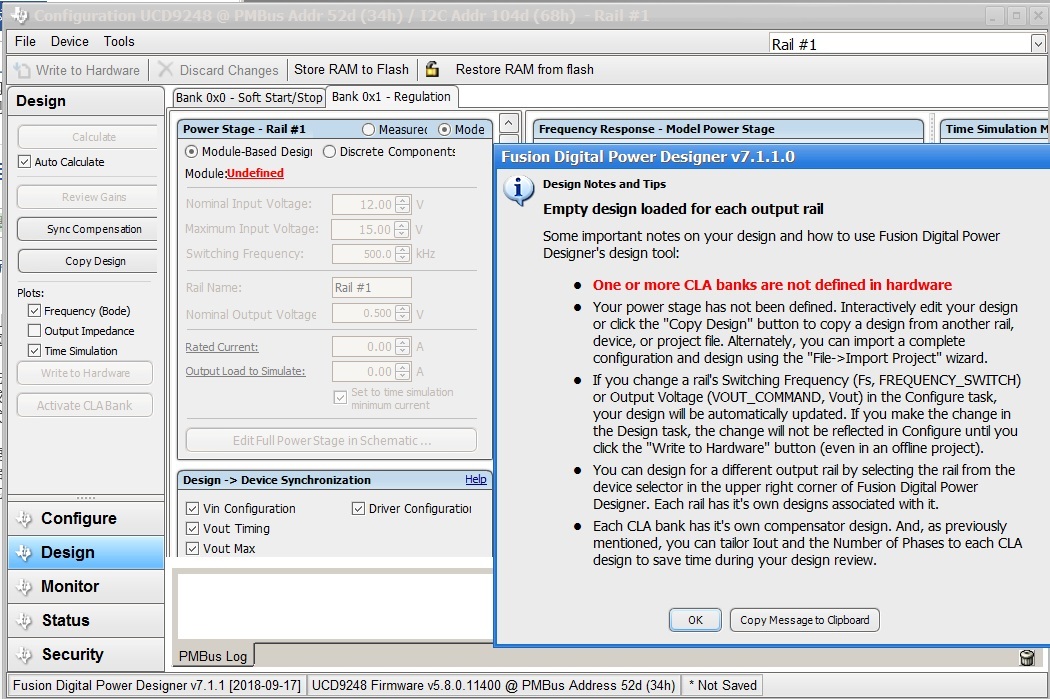The image size is (1050, 699).
Task: Open the Device menu
Action: coord(70,42)
